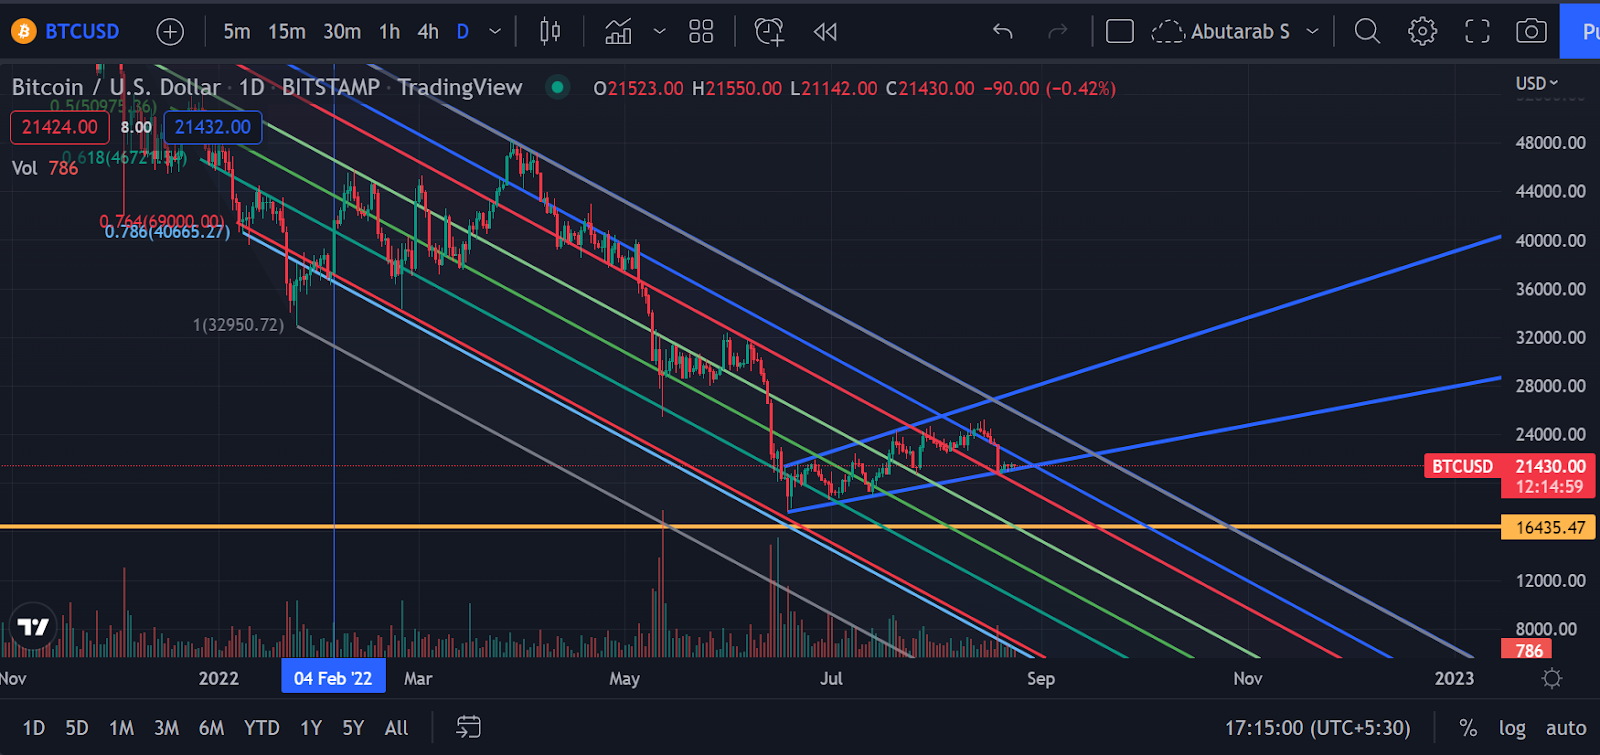
Task: Open the USD currency dropdown
Action: 1537,83
